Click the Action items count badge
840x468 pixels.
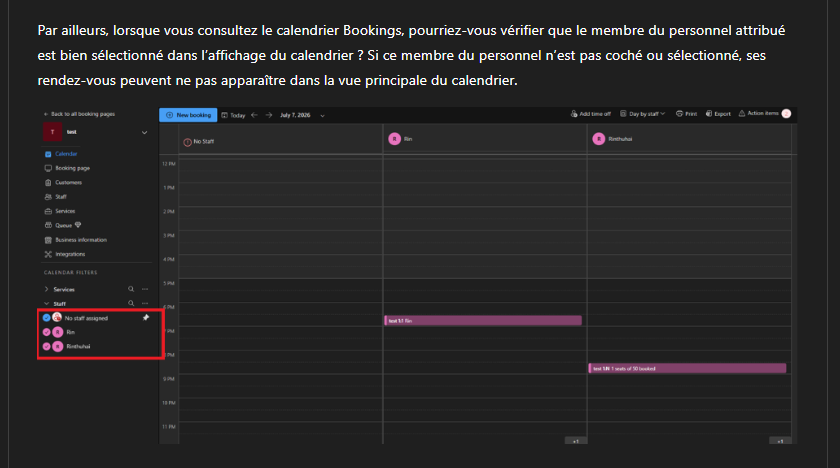coord(786,114)
